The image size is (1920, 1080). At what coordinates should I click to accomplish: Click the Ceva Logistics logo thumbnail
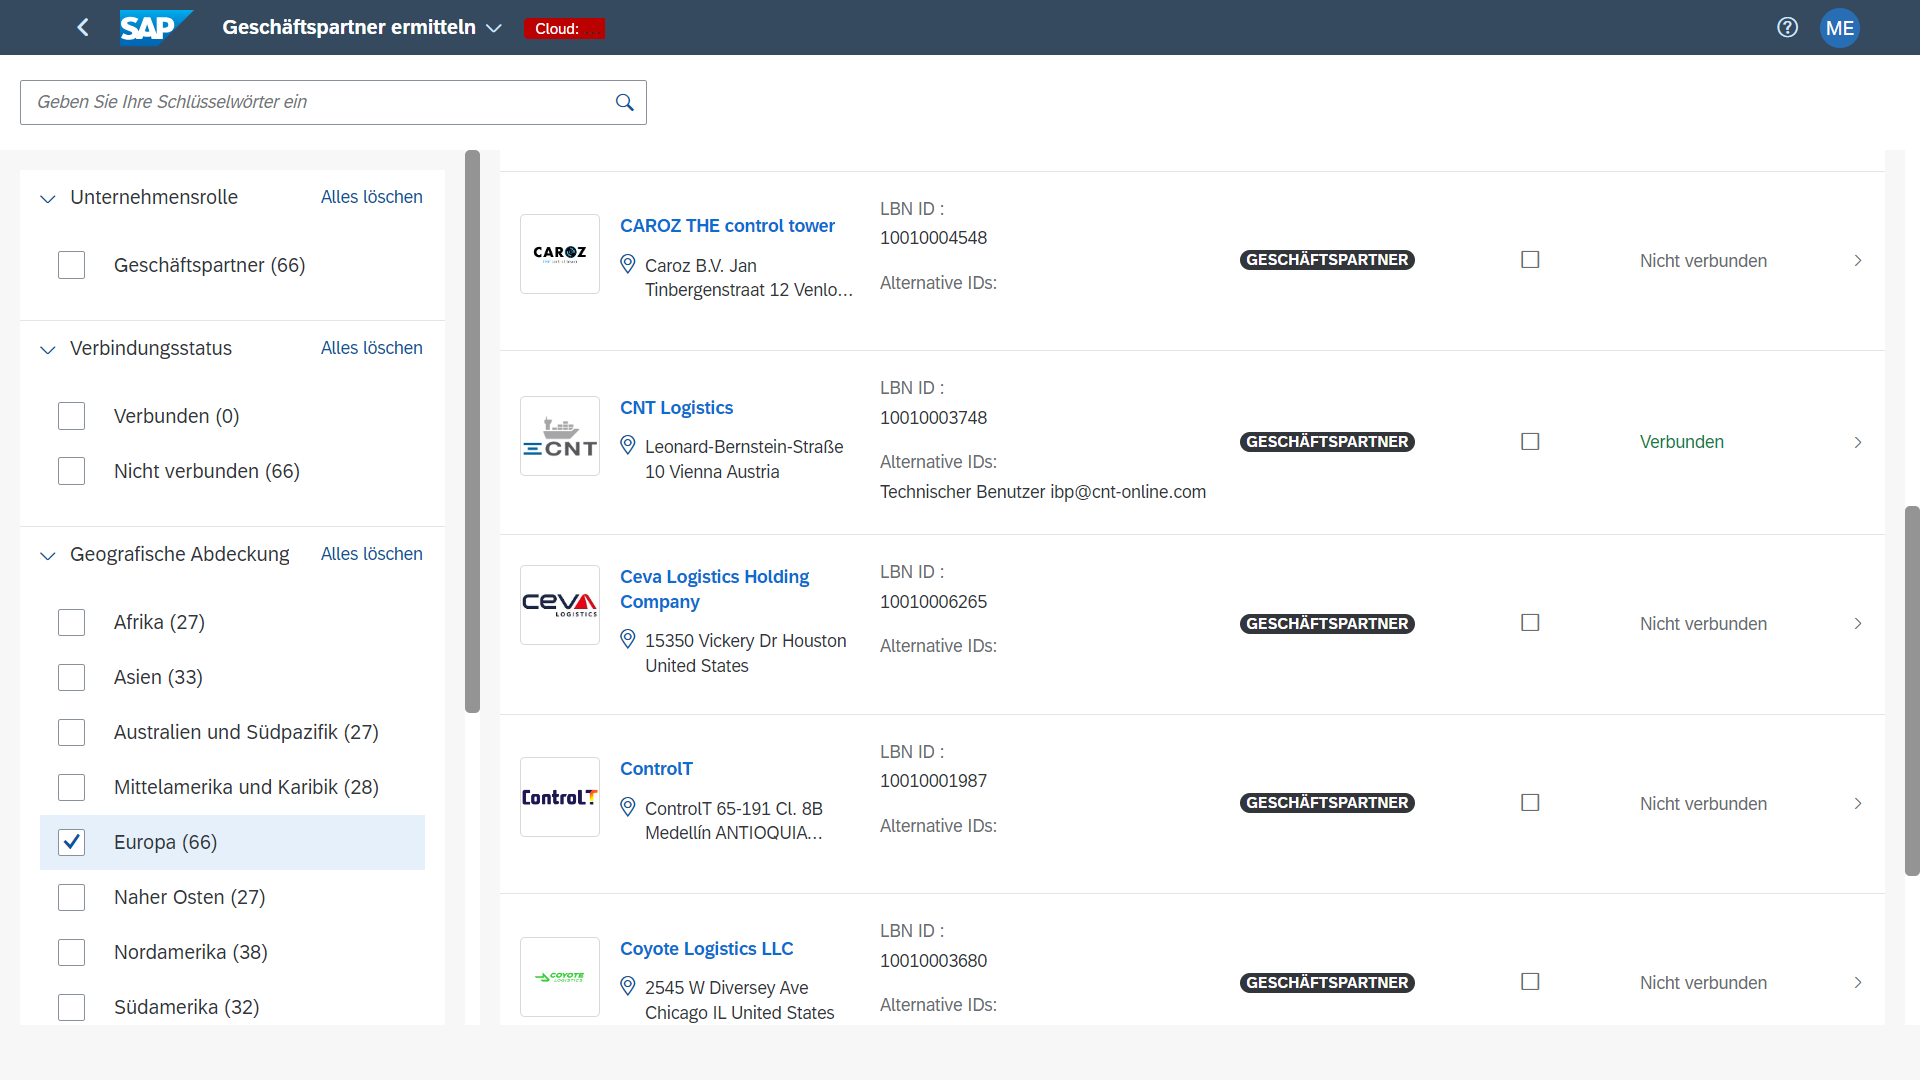(x=560, y=605)
